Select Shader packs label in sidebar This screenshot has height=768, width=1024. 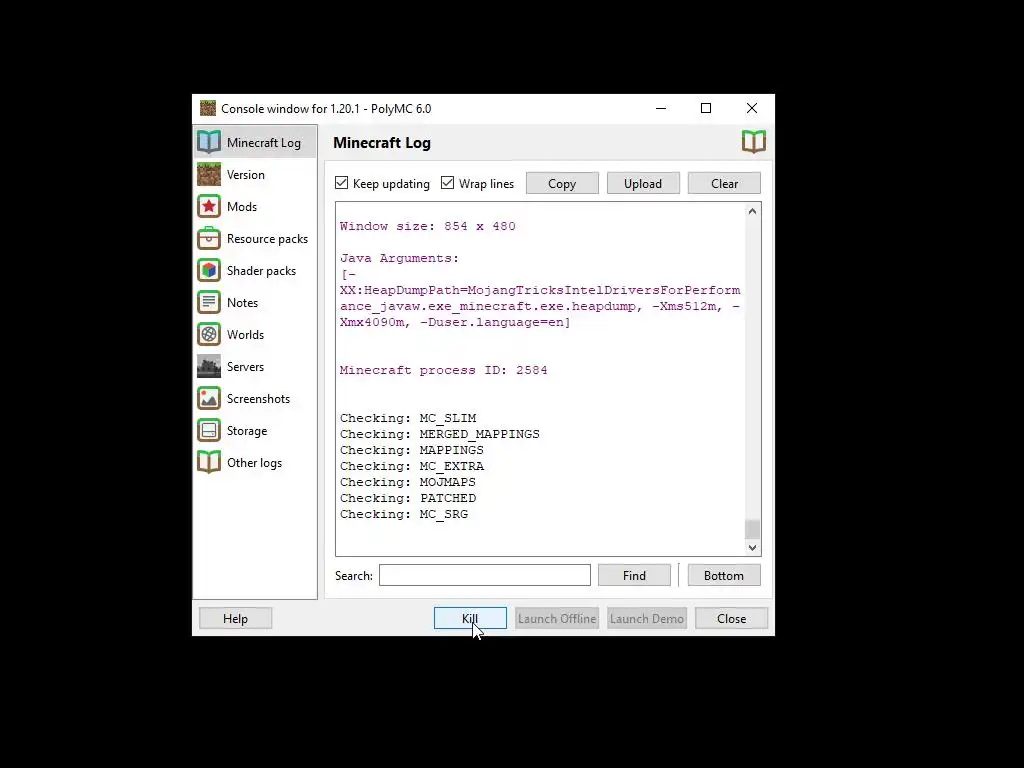(x=261, y=270)
